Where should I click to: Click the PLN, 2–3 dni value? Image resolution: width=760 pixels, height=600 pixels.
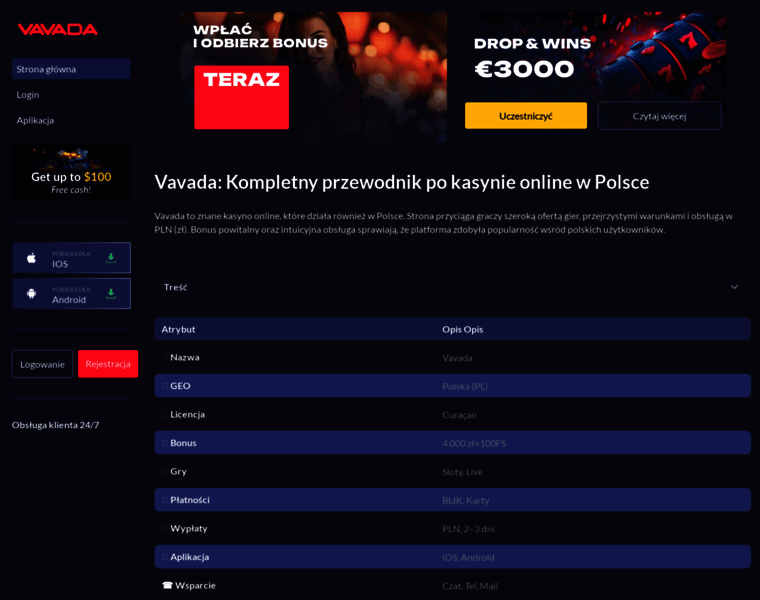pos(468,529)
